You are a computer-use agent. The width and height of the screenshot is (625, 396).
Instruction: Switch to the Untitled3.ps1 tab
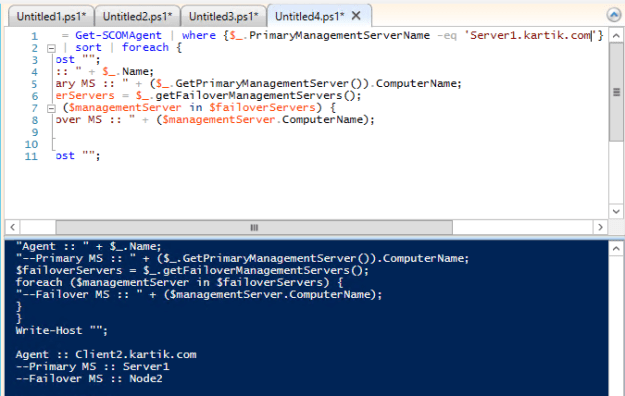pyautogui.click(x=223, y=16)
